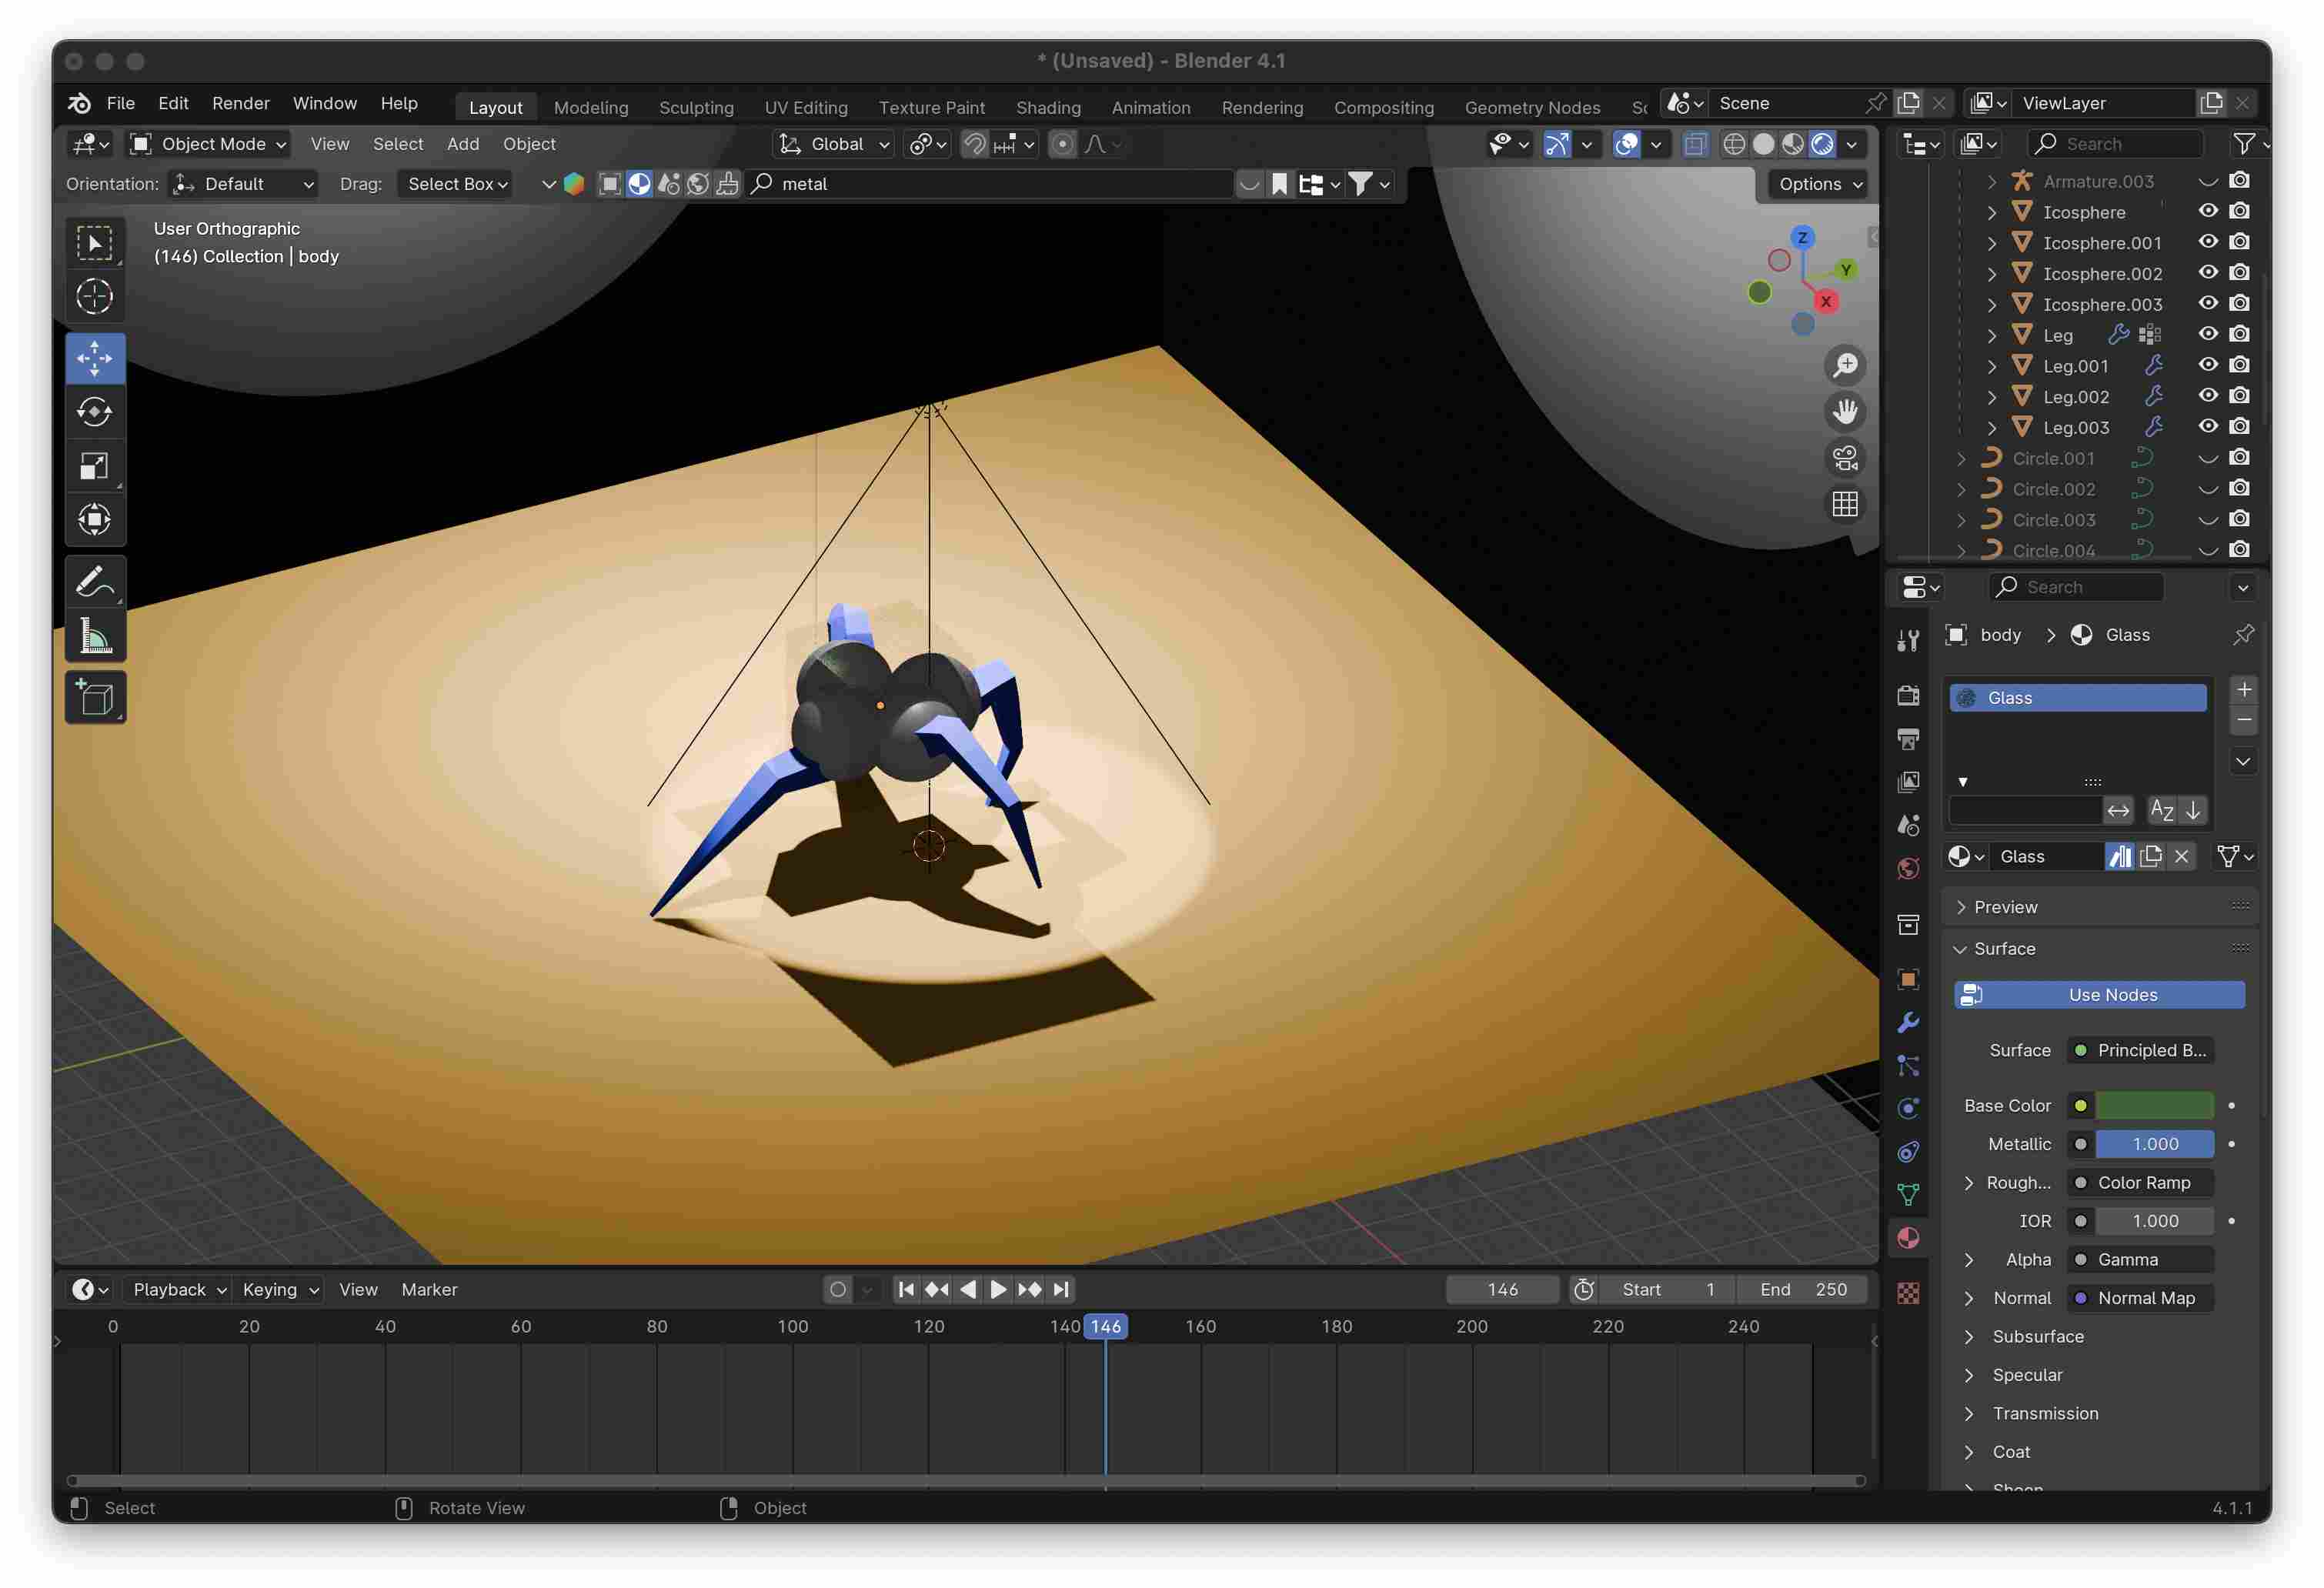Hide Leg.002 in viewport

[x=2208, y=396]
